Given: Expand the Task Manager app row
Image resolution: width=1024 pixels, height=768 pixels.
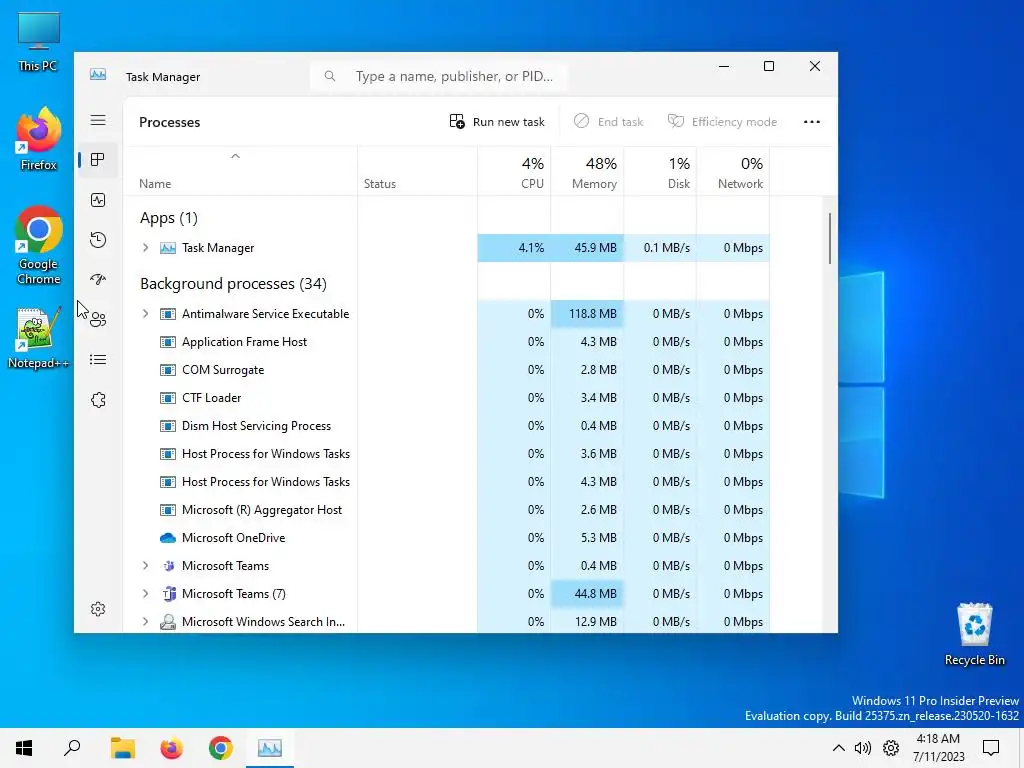Looking at the screenshot, I should [x=146, y=248].
